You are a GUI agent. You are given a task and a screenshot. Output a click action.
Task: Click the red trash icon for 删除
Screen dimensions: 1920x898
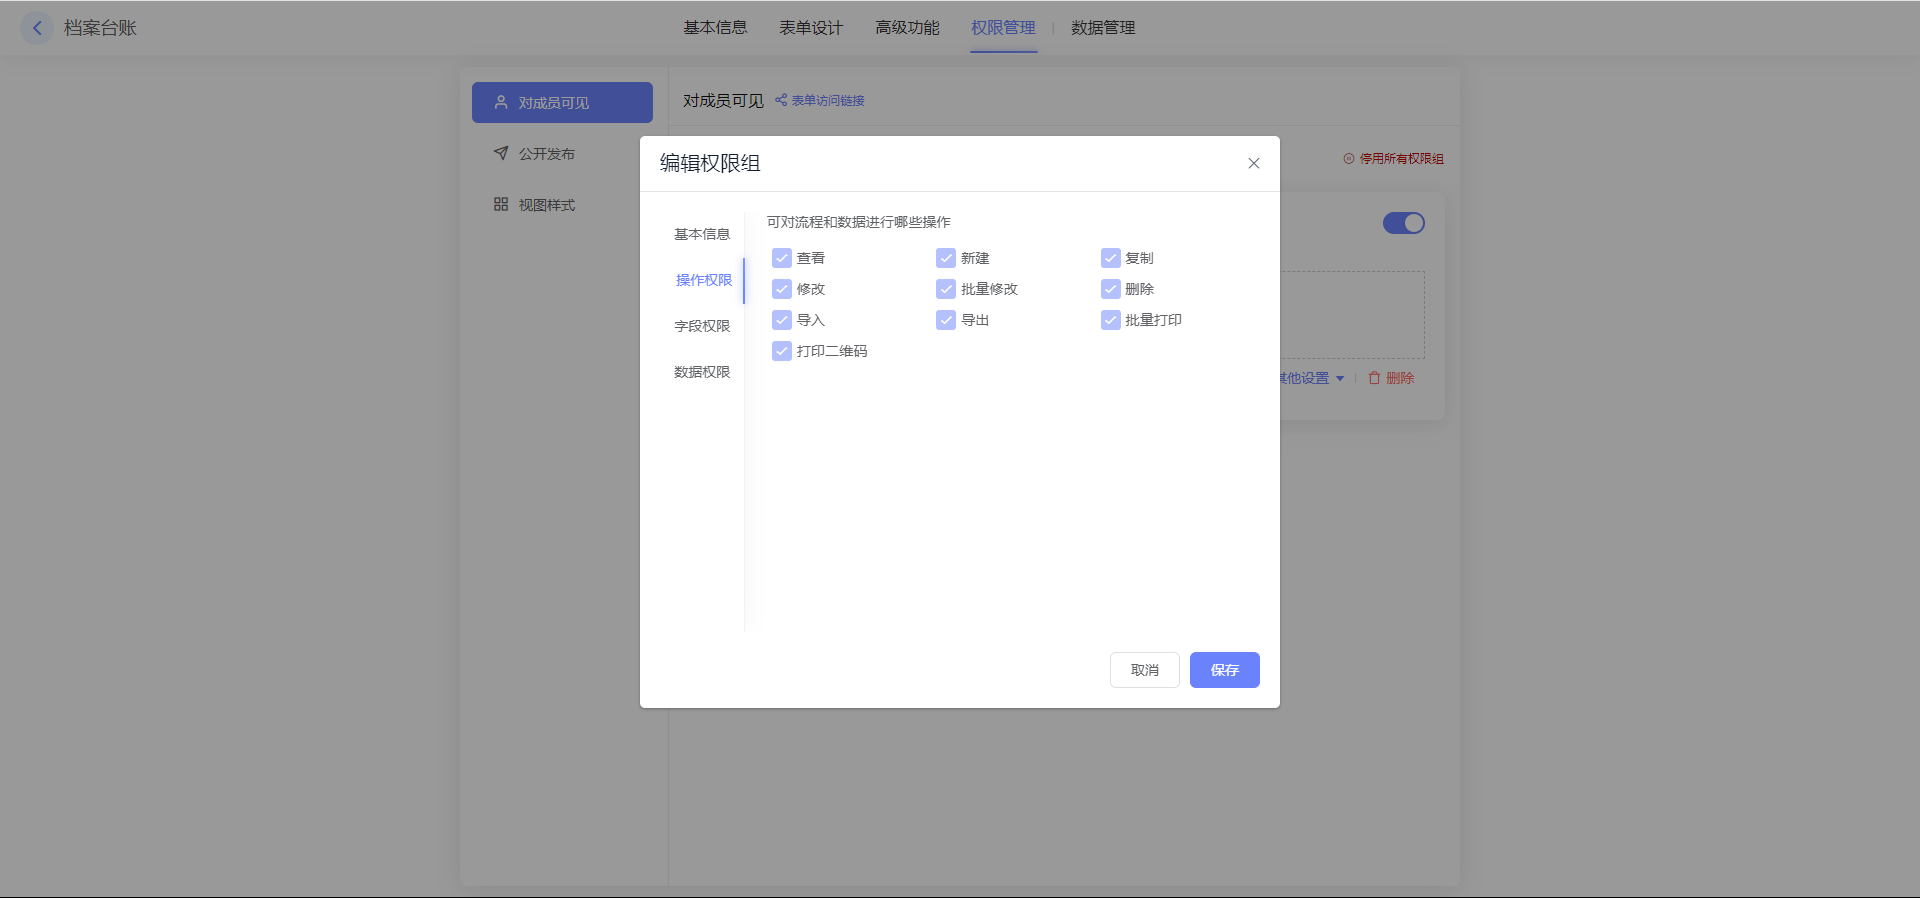tap(1374, 378)
